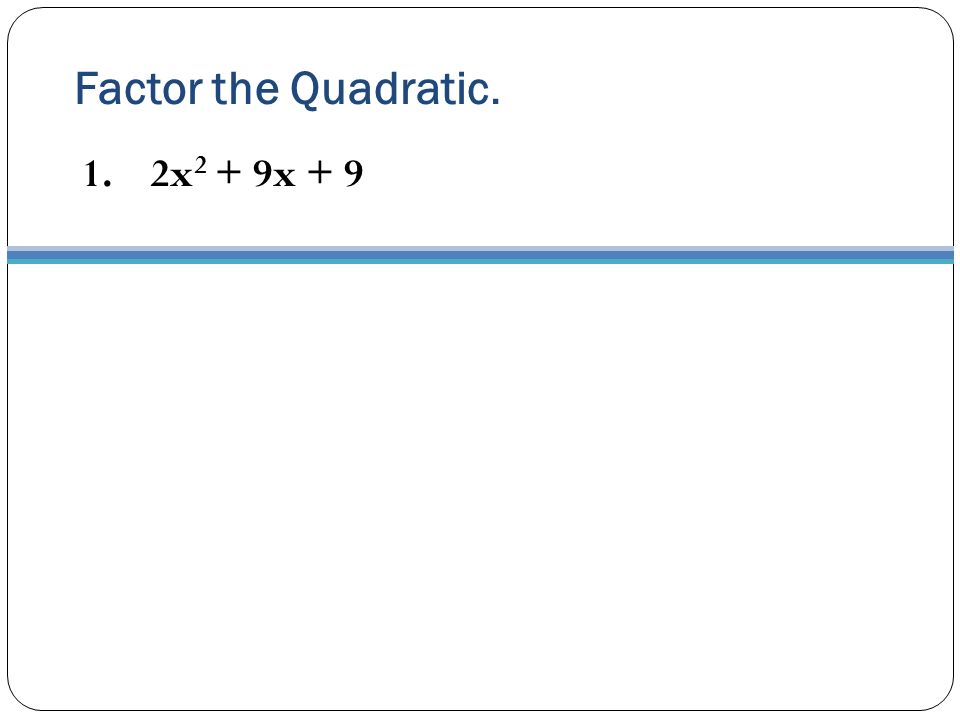The height and width of the screenshot is (720, 960).
Task: Select the word "Factor" in the title
Action: [139, 88]
